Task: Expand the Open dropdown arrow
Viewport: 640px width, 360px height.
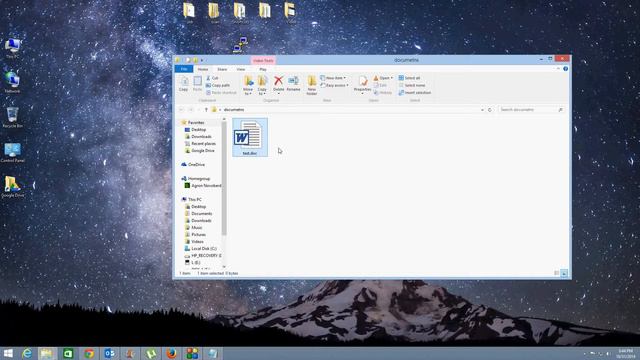Action: 392,78
